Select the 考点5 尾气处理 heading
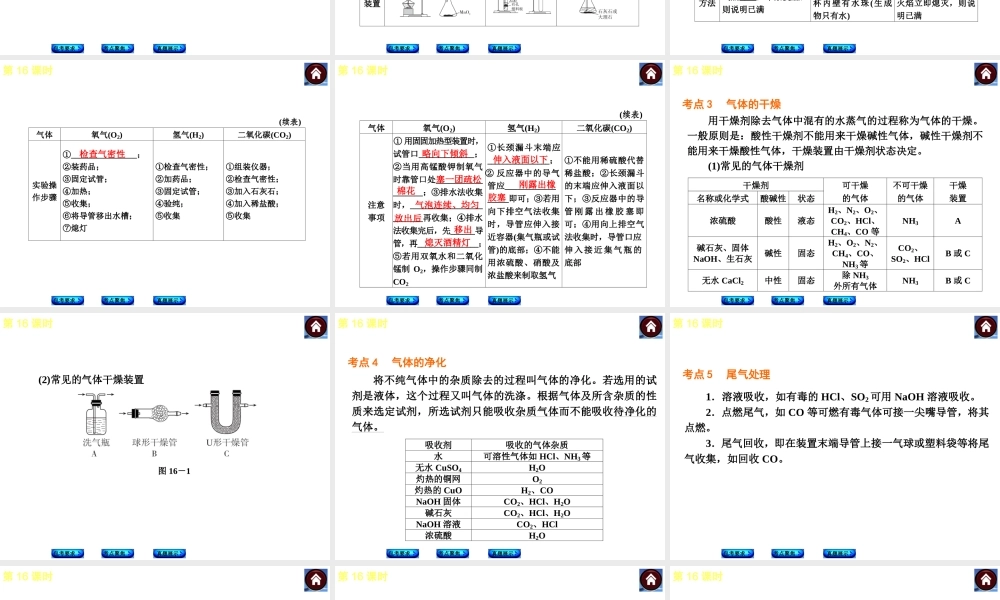Image resolution: width=1000 pixels, height=600 pixels. (x=726, y=374)
